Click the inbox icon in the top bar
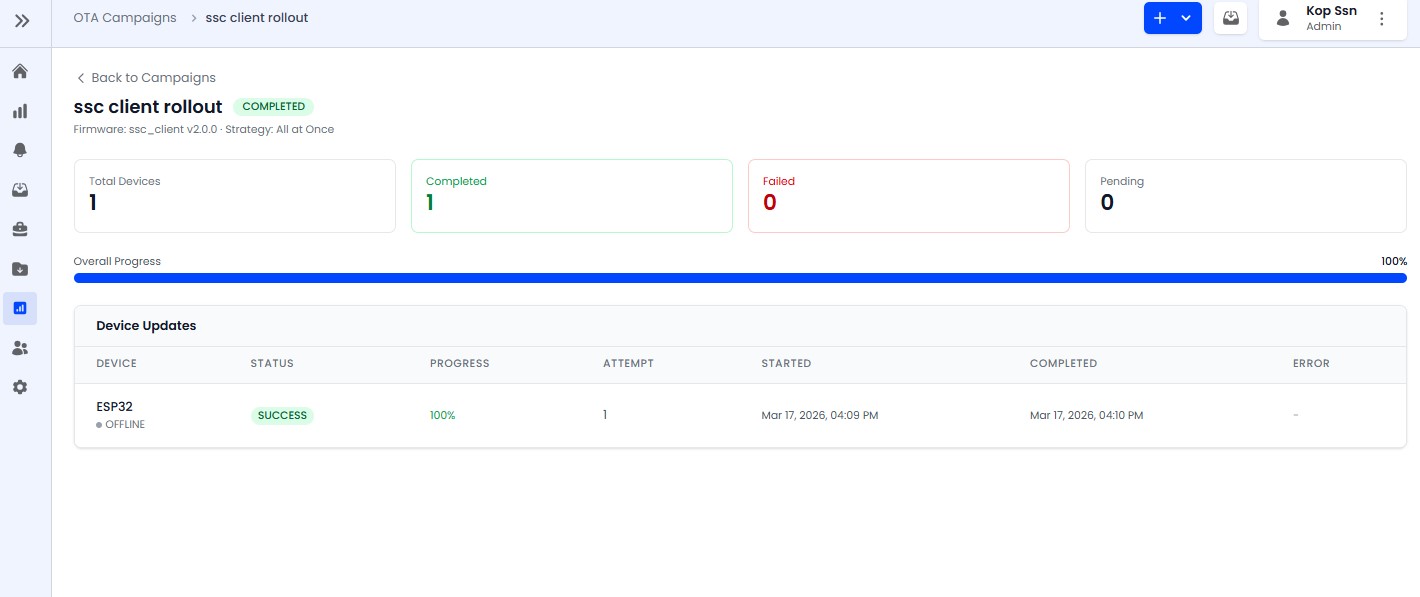 coord(1230,17)
